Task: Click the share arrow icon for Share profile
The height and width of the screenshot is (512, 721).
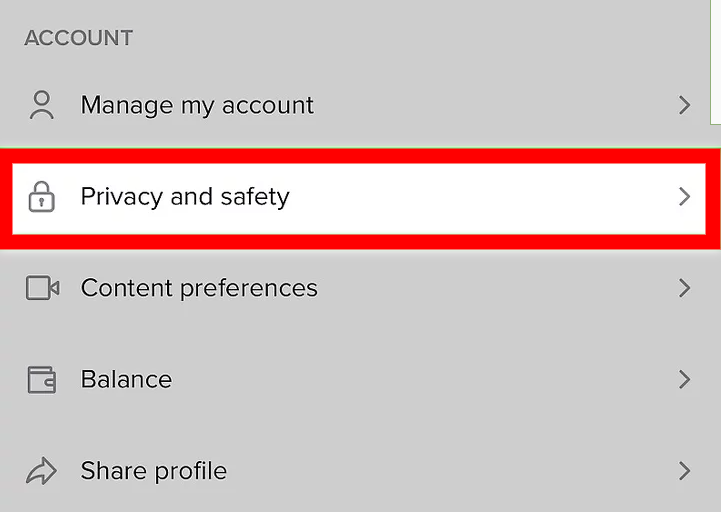Action: (x=41, y=471)
